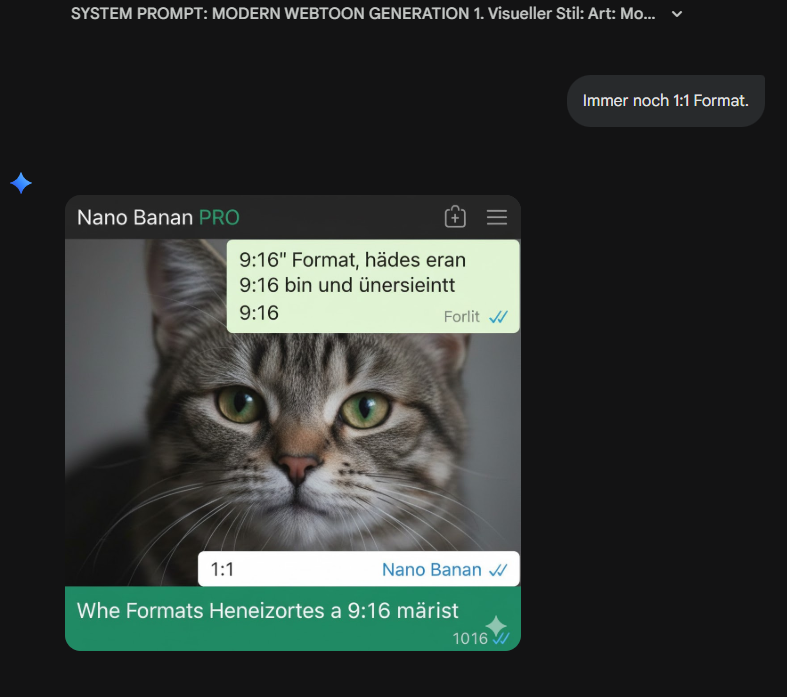This screenshot has height=697, width=787.
Task: Click the sparkle watermark on the green bar
Action: coord(496,626)
